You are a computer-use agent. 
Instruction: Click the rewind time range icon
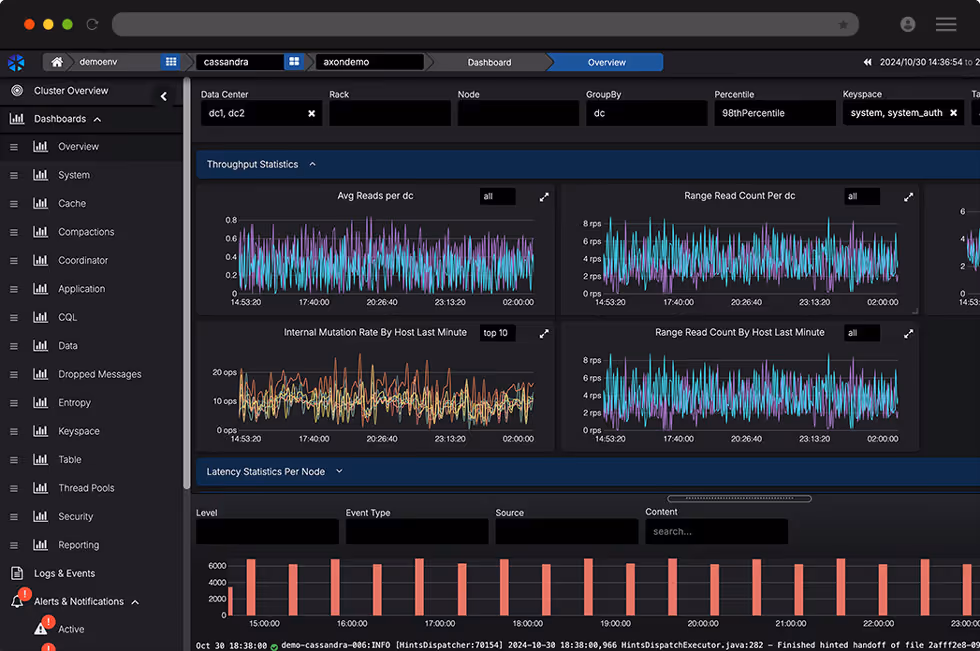point(868,62)
